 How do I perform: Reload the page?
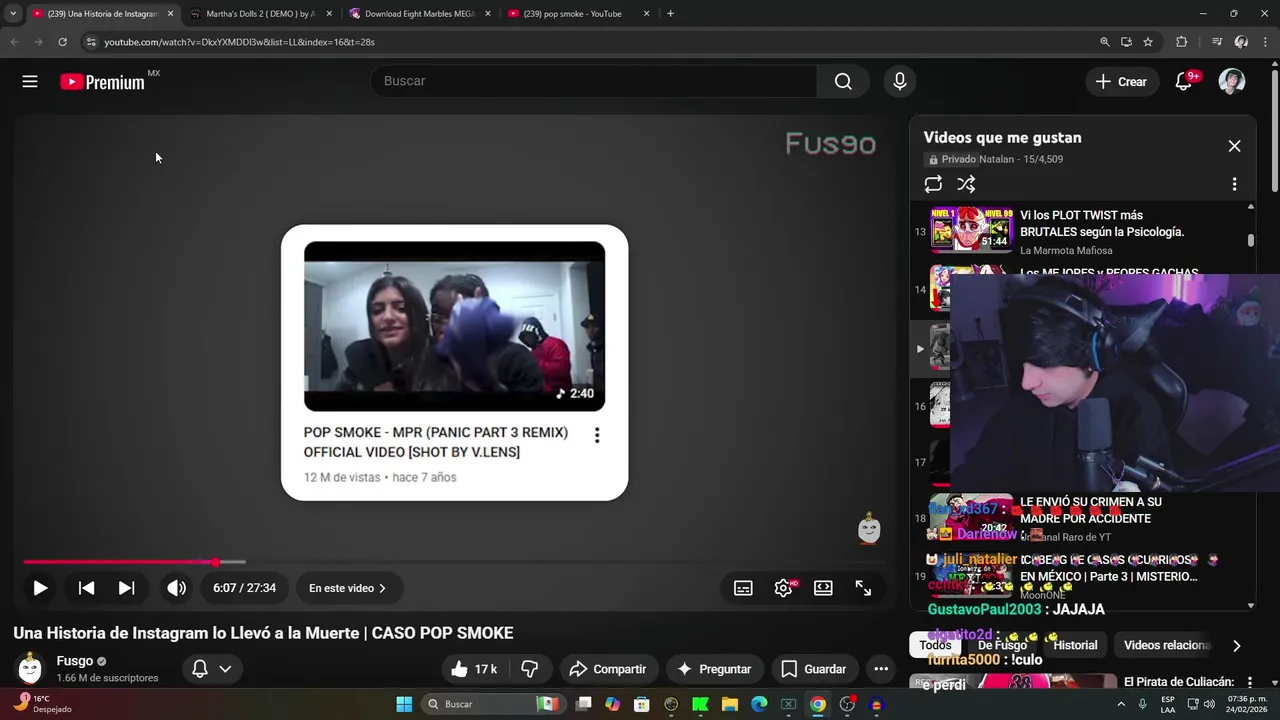[x=62, y=42]
